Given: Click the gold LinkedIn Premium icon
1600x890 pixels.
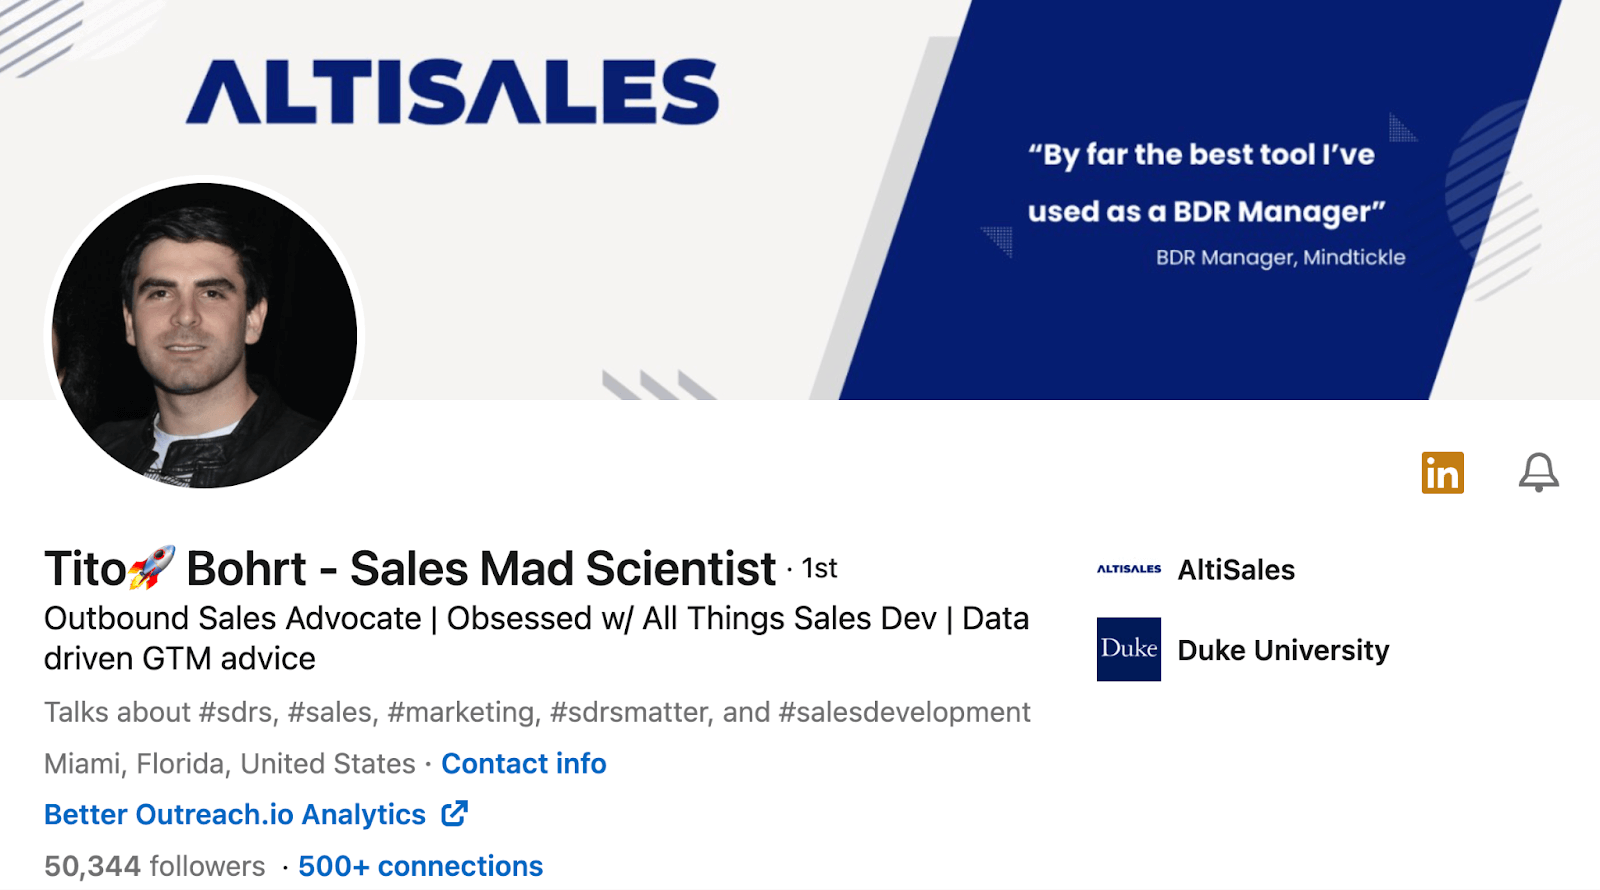Looking at the screenshot, I should (x=1442, y=473).
